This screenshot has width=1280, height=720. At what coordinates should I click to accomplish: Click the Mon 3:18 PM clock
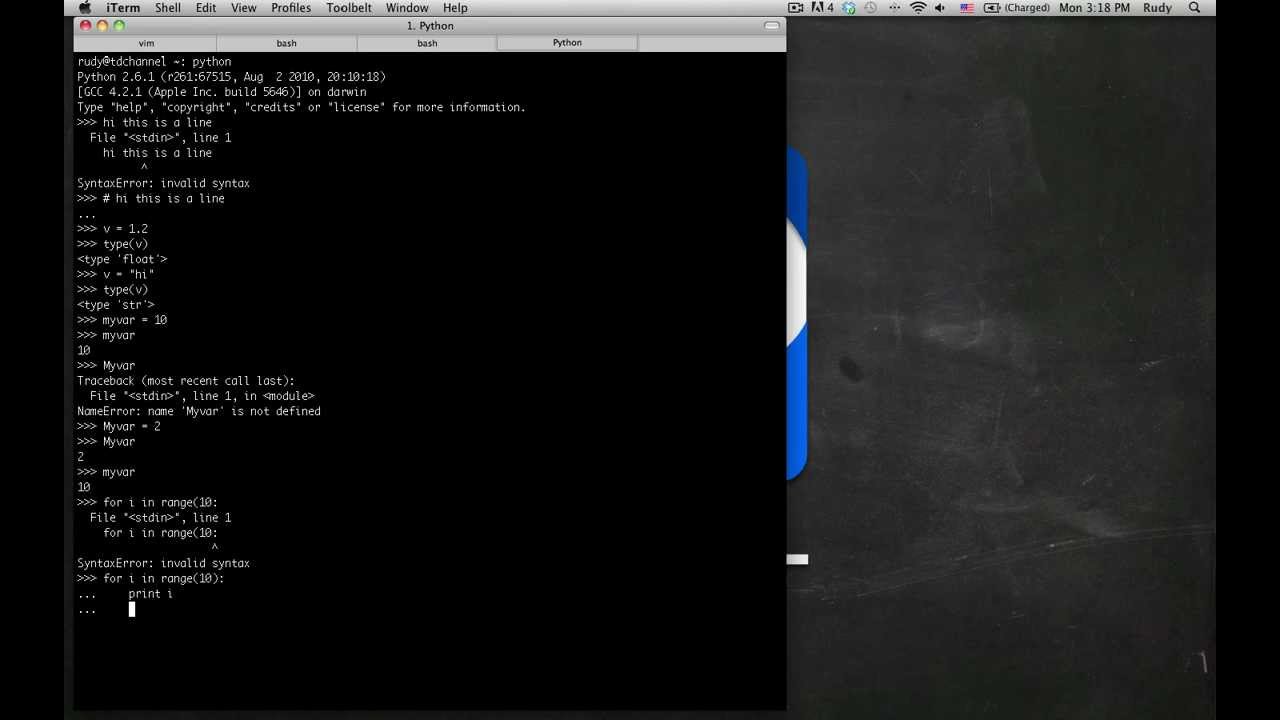point(1094,8)
